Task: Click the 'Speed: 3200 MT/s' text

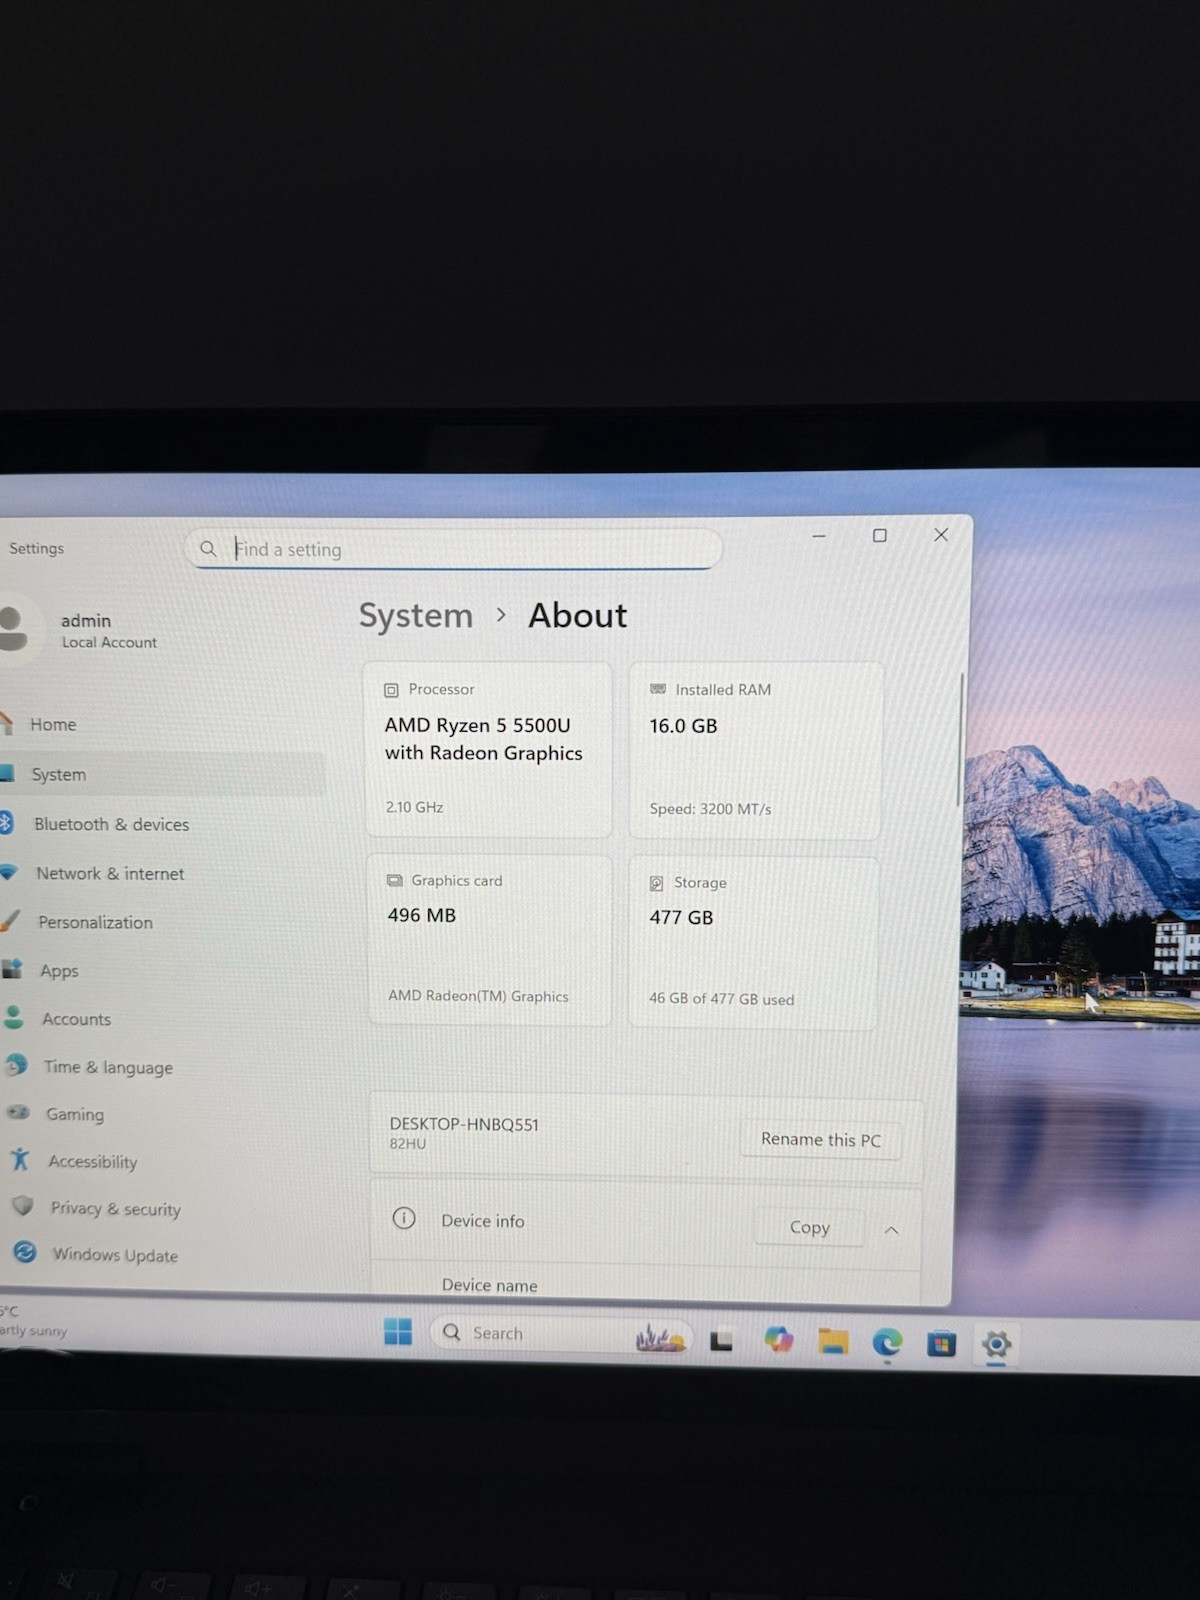Action: pyautogui.click(x=710, y=808)
